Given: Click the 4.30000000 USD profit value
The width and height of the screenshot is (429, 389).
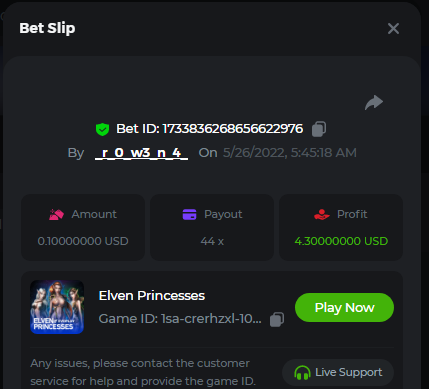Looking at the screenshot, I should [x=341, y=241].
